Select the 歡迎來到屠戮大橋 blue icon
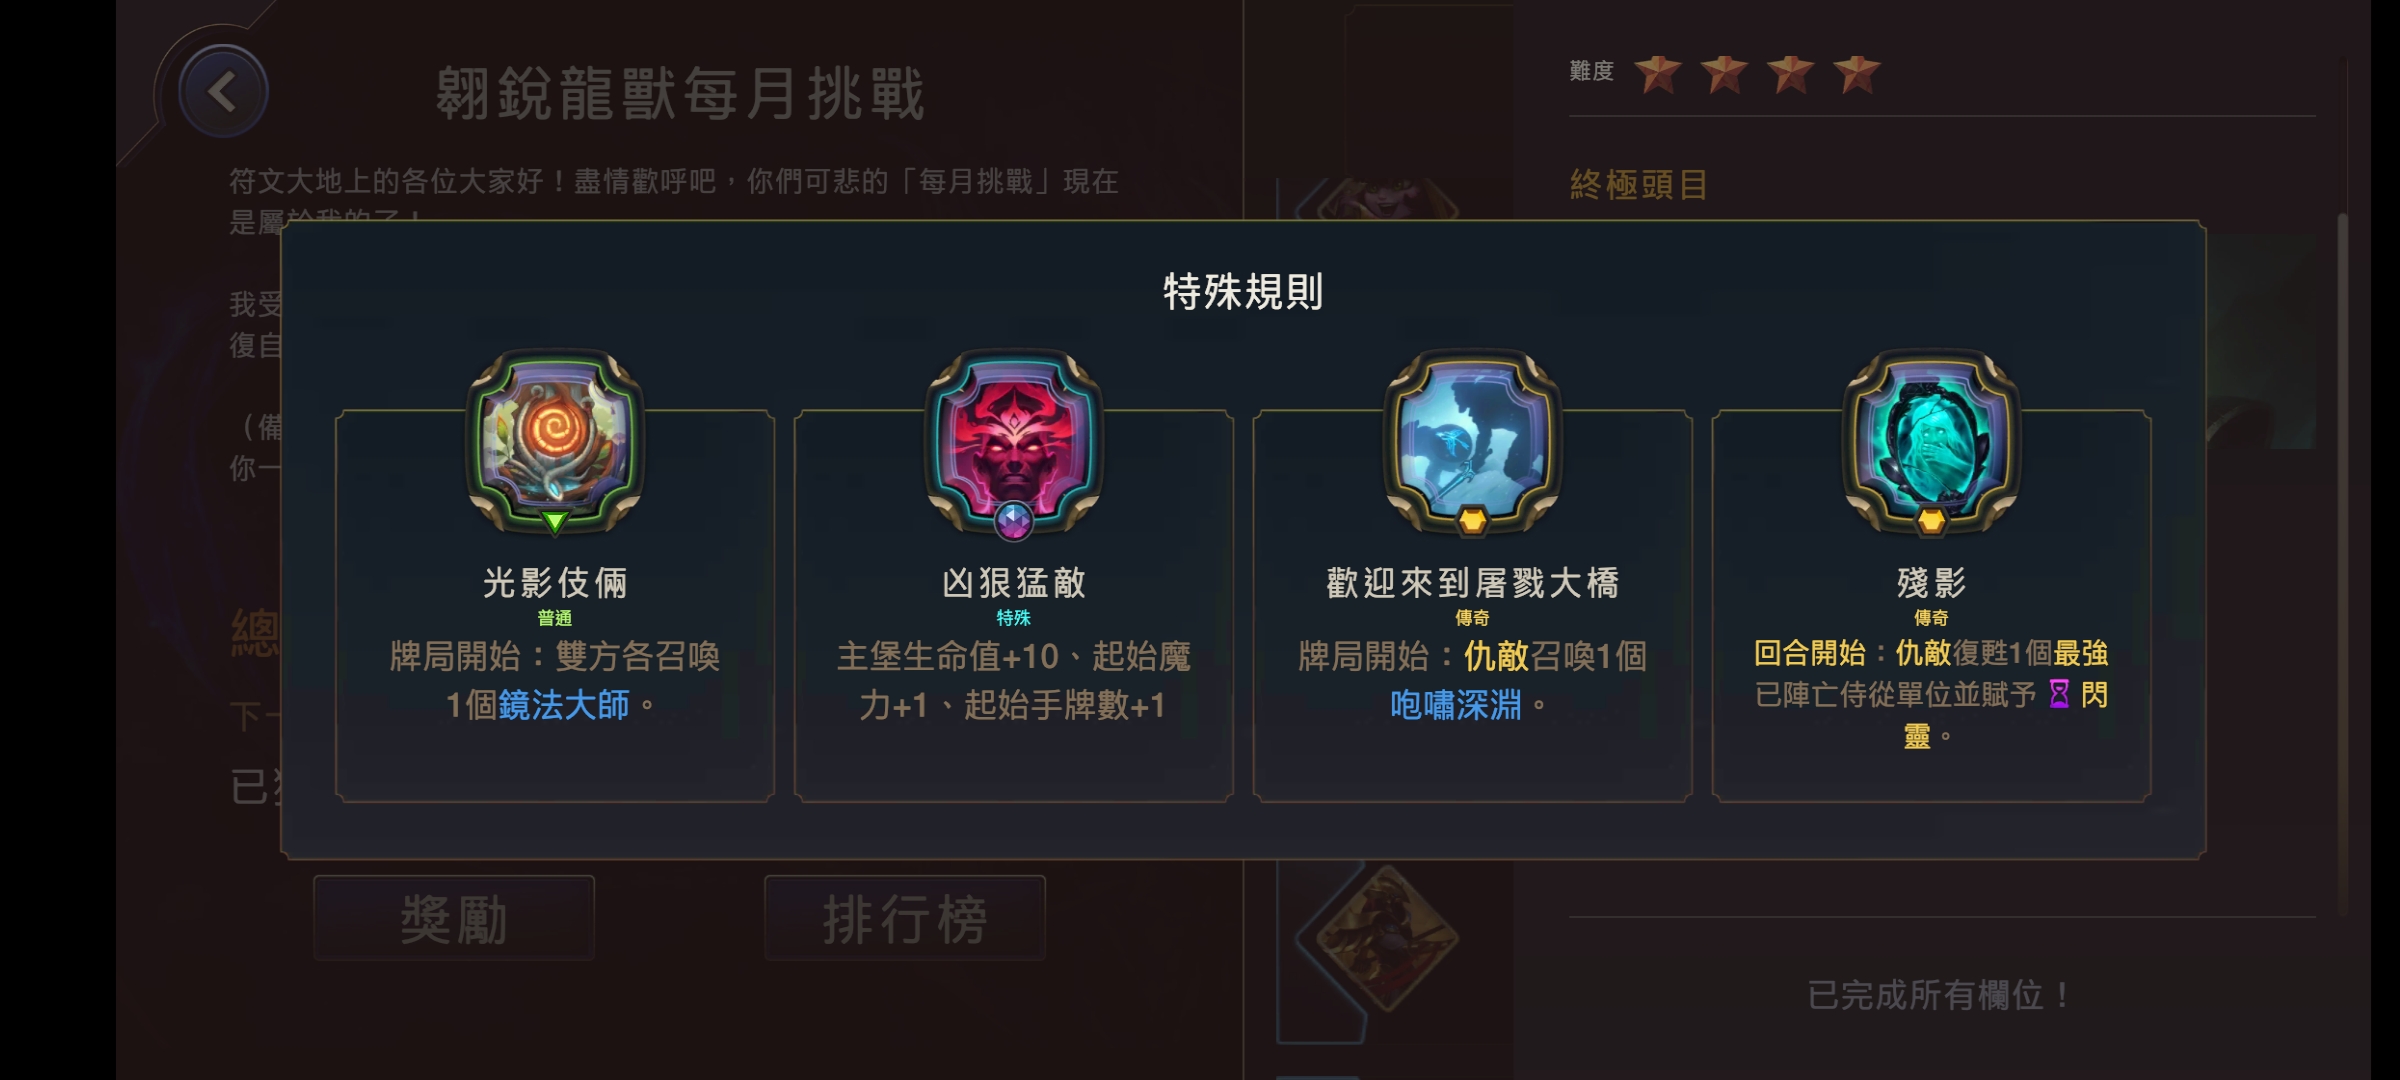The height and width of the screenshot is (1080, 2400). (1473, 439)
